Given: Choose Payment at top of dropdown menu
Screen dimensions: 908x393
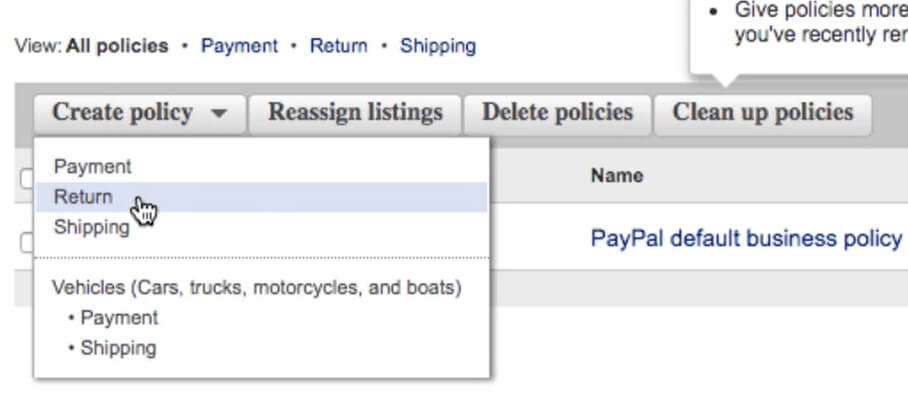Looking at the screenshot, I should pyautogui.click(x=93, y=167).
